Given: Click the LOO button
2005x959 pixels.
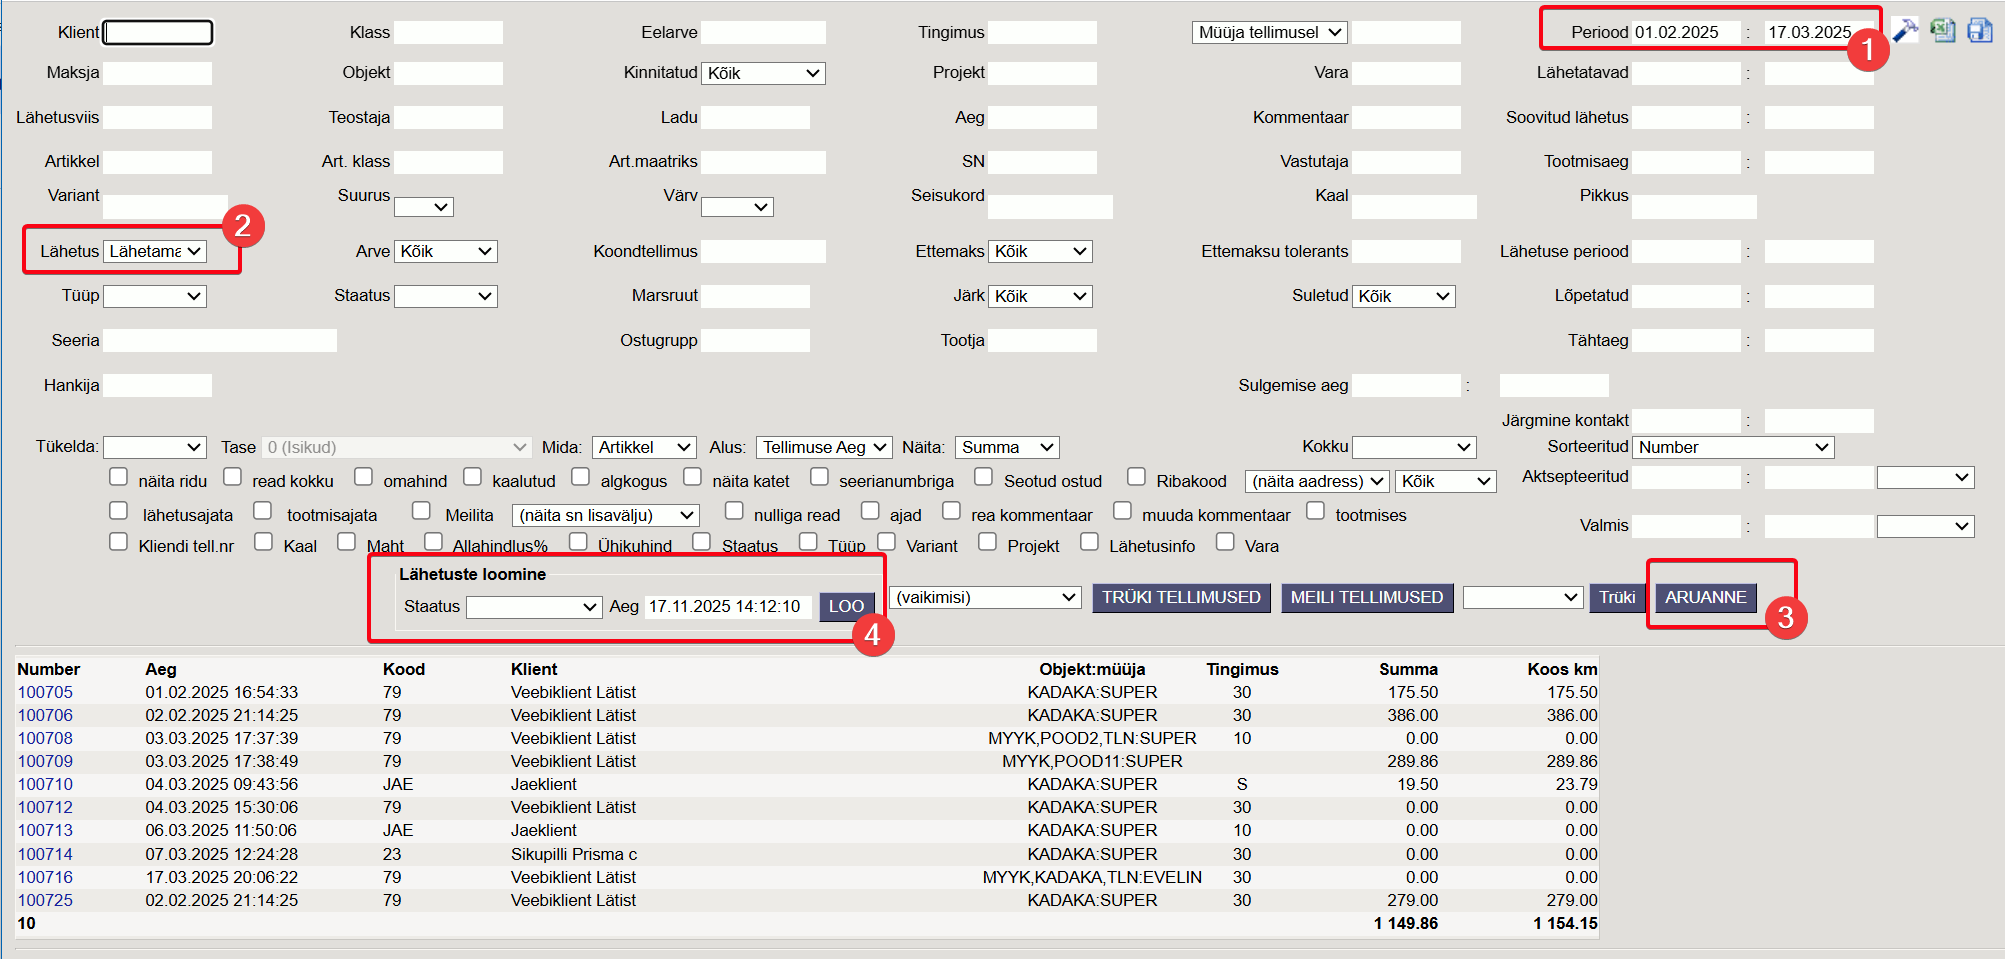Looking at the screenshot, I should coord(846,606).
